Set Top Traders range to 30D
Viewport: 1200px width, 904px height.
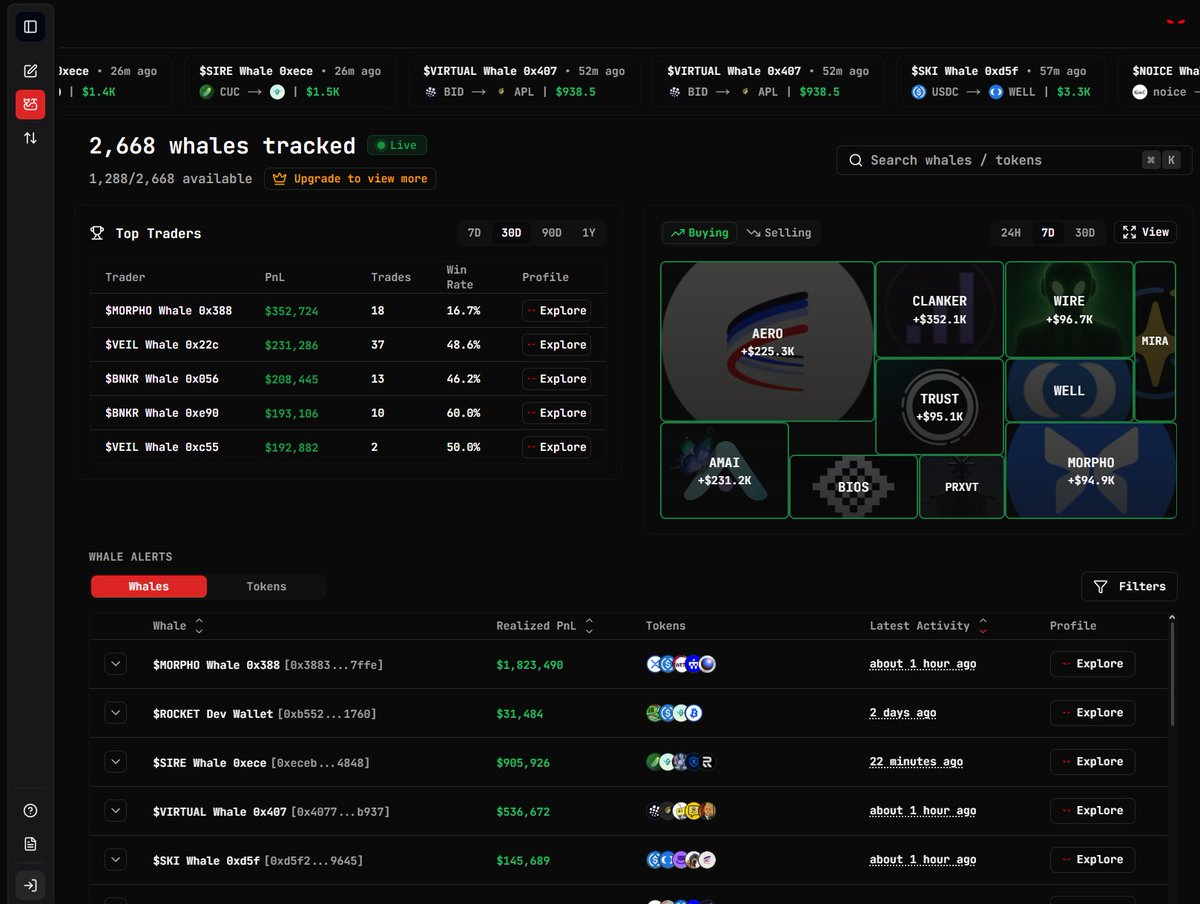click(x=511, y=233)
